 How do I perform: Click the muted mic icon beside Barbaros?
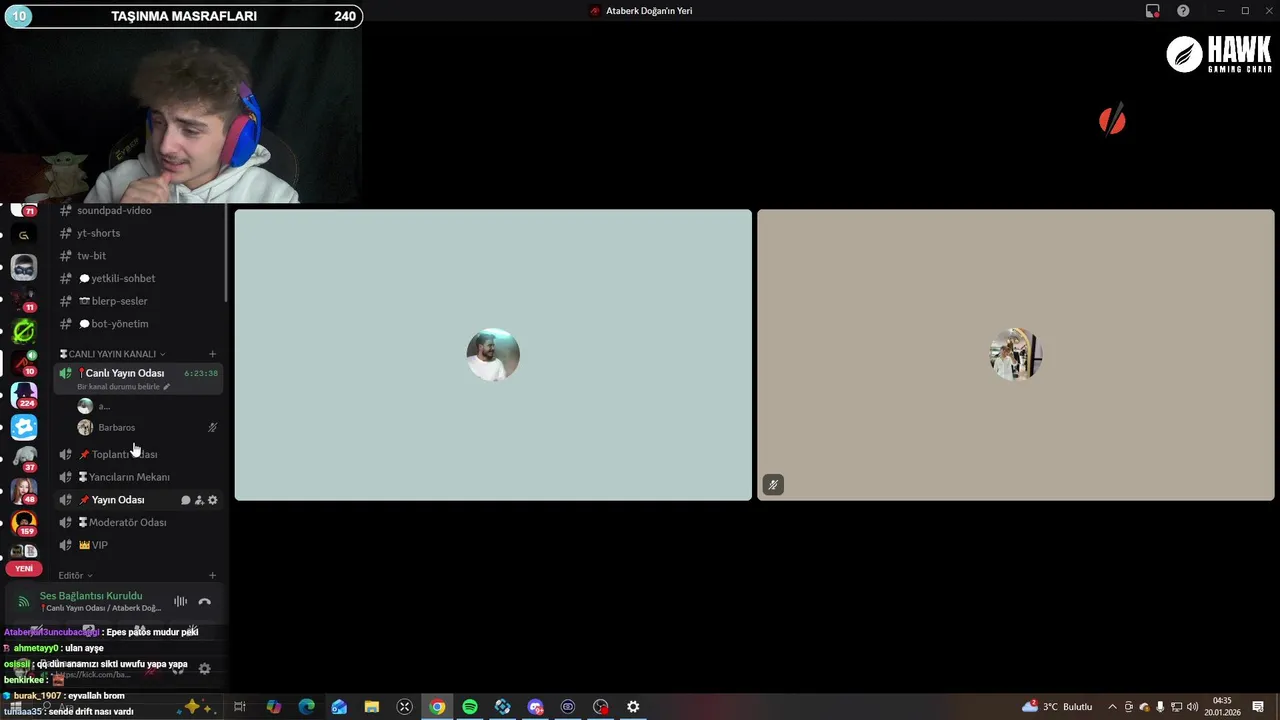(x=212, y=428)
